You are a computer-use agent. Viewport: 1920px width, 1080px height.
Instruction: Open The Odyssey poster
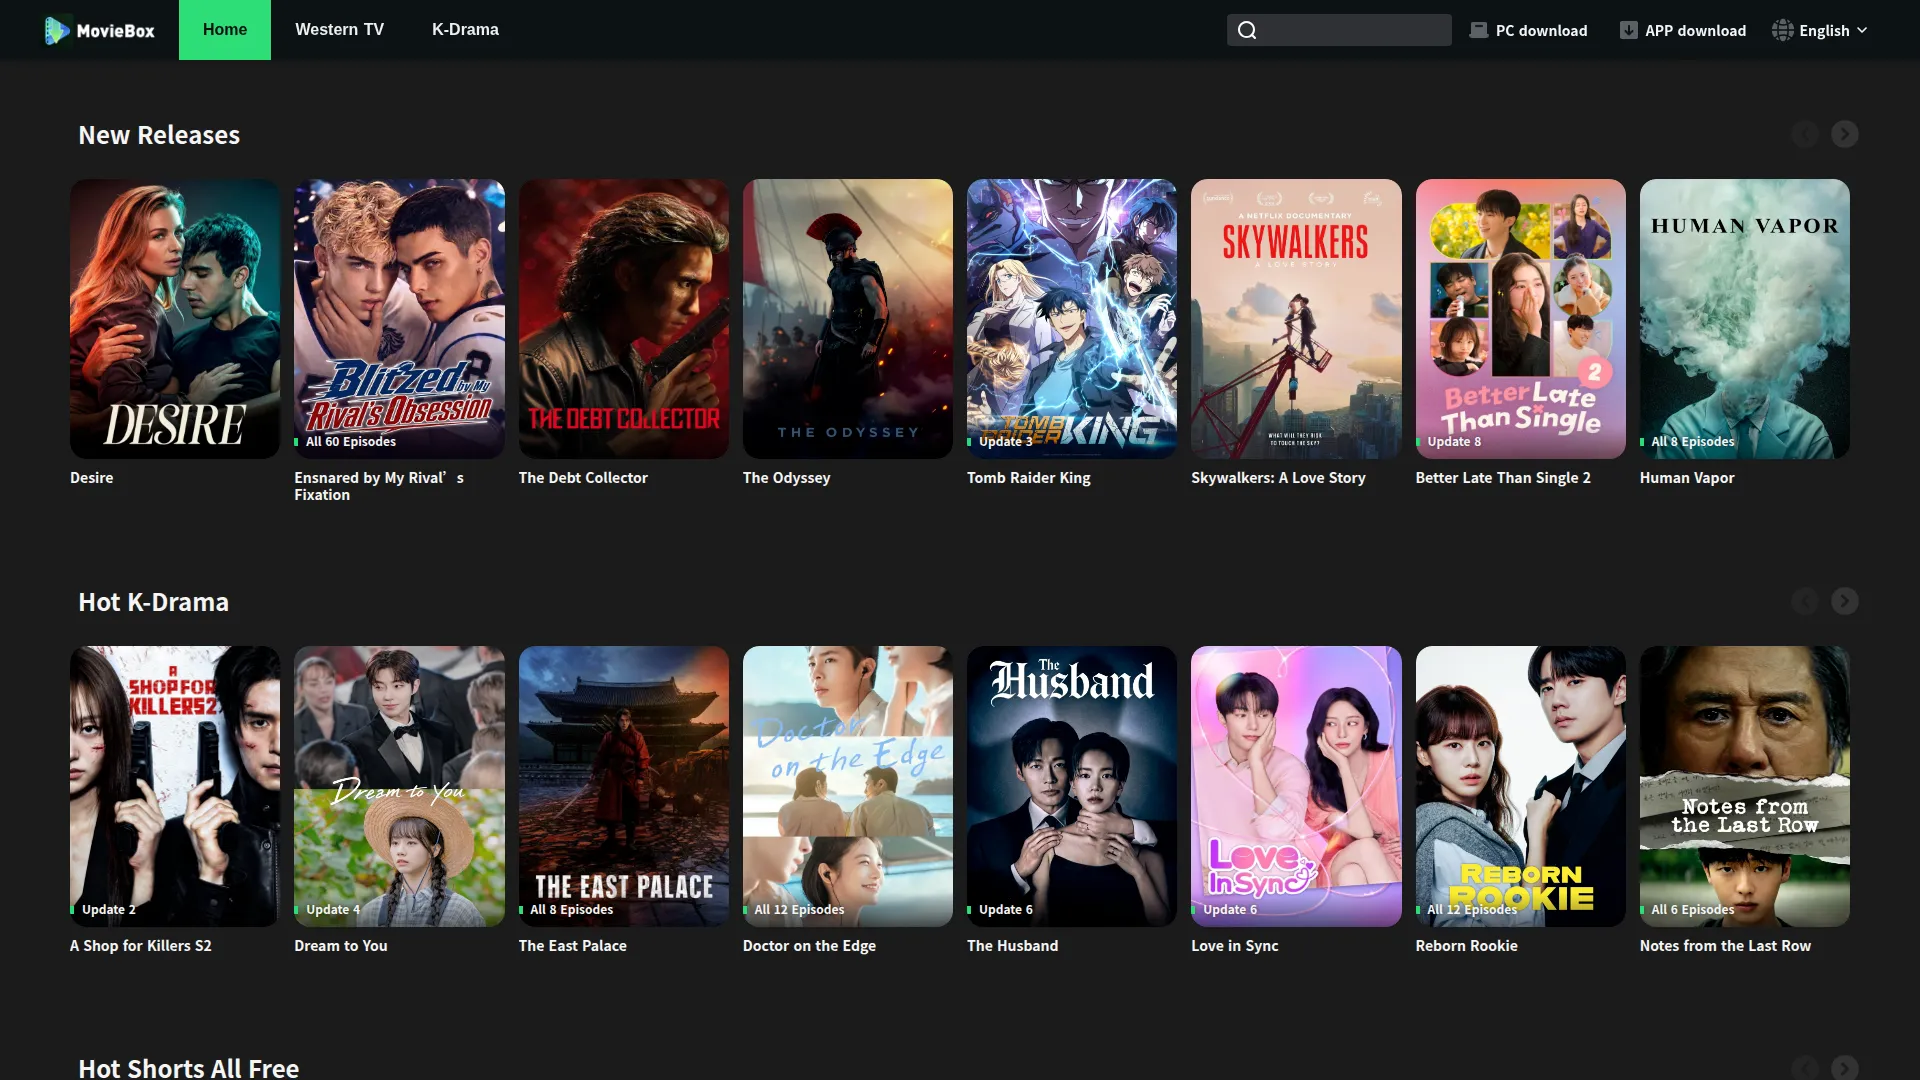click(847, 319)
